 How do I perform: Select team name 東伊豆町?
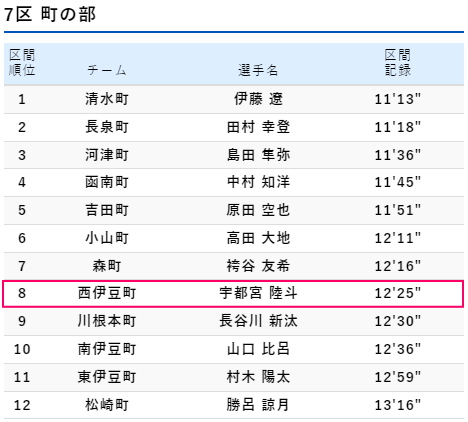tap(107, 377)
